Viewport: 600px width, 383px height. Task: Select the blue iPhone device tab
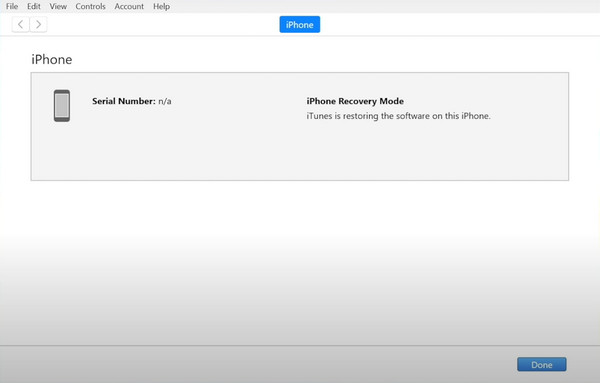pos(300,24)
